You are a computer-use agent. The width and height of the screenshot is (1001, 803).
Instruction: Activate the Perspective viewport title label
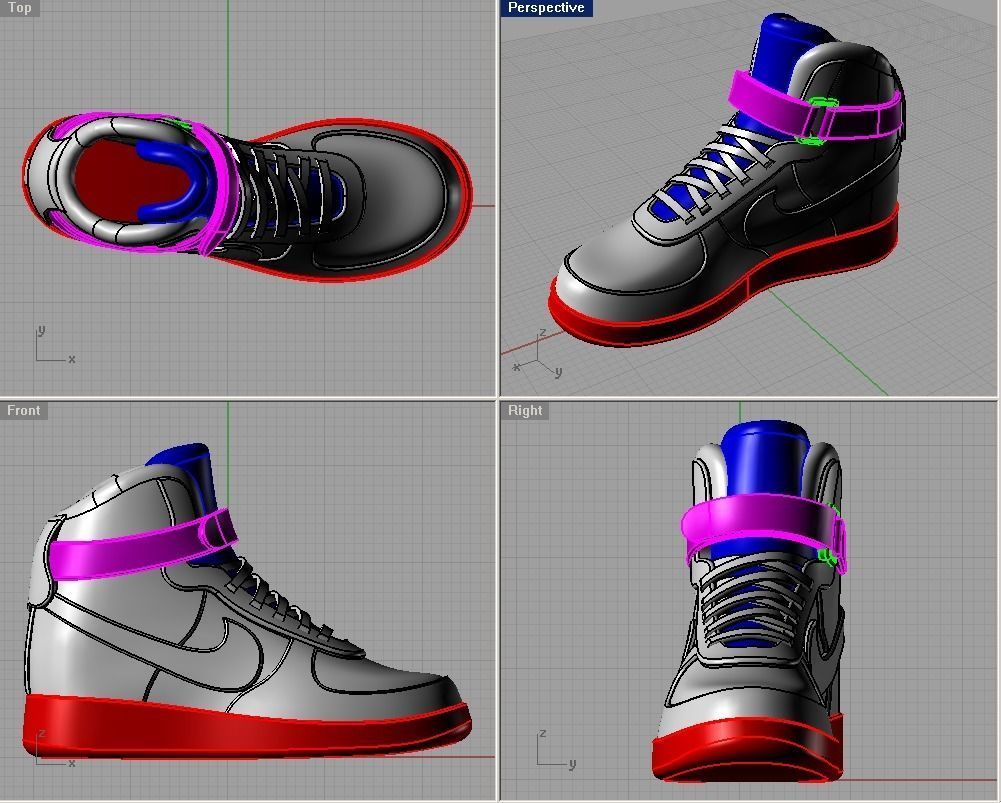tap(546, 8)
